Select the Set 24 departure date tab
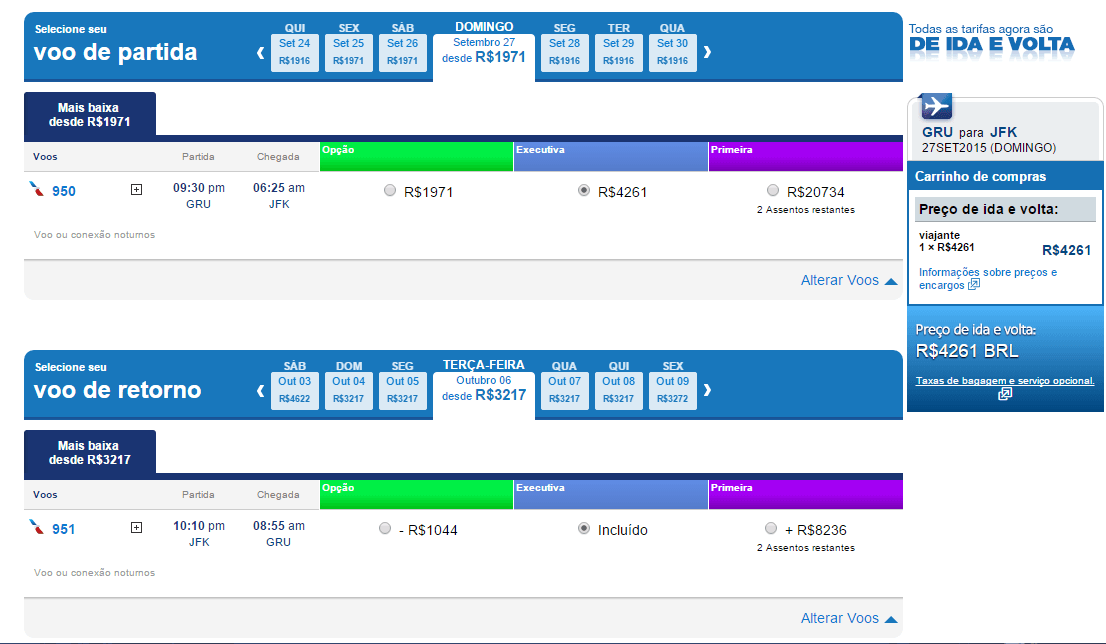Image resolution: width=1106 pixels, height=644 pixels. 295,52
